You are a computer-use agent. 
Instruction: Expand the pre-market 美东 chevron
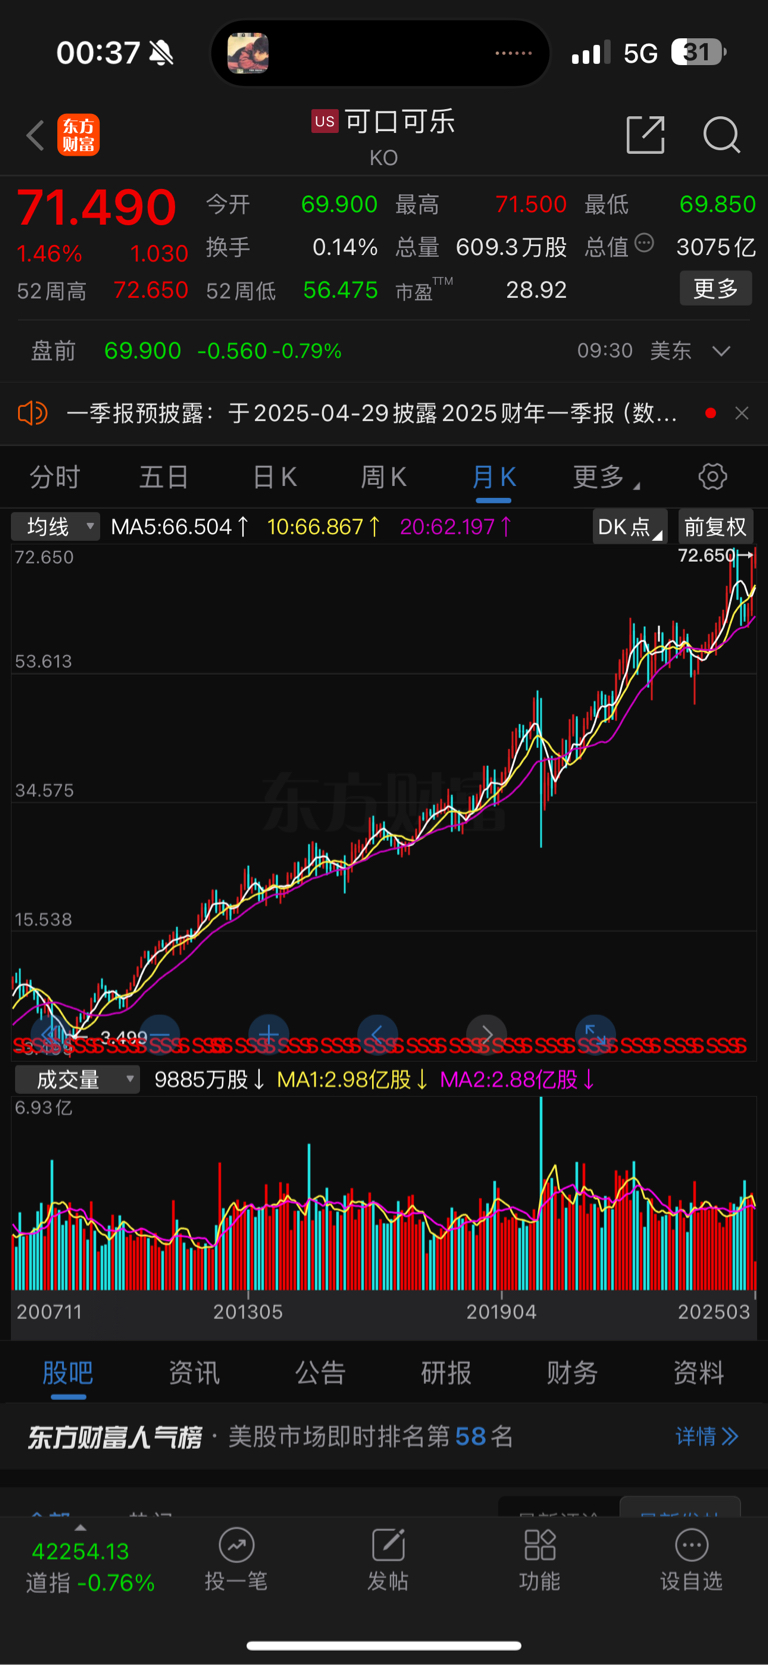(x=721, y=351)
